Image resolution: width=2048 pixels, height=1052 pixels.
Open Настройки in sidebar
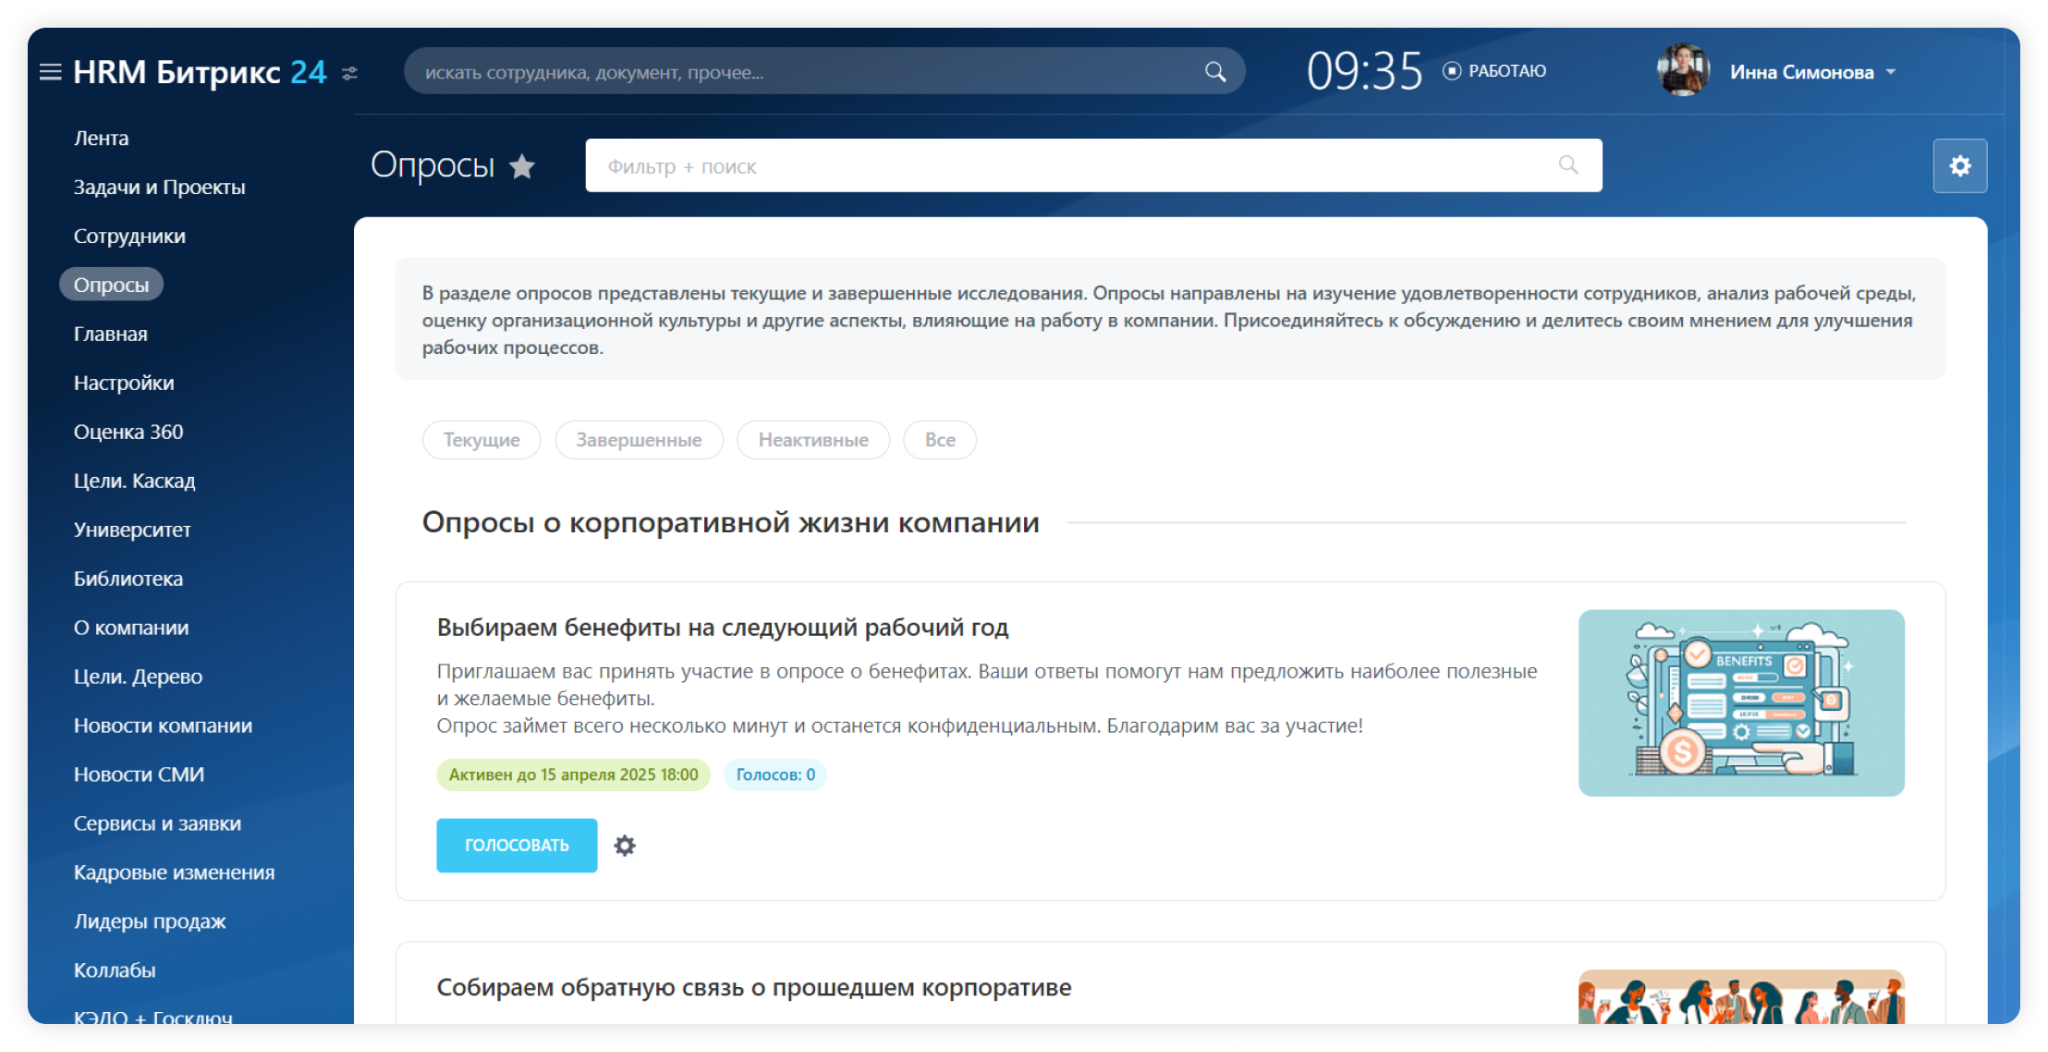123,383
